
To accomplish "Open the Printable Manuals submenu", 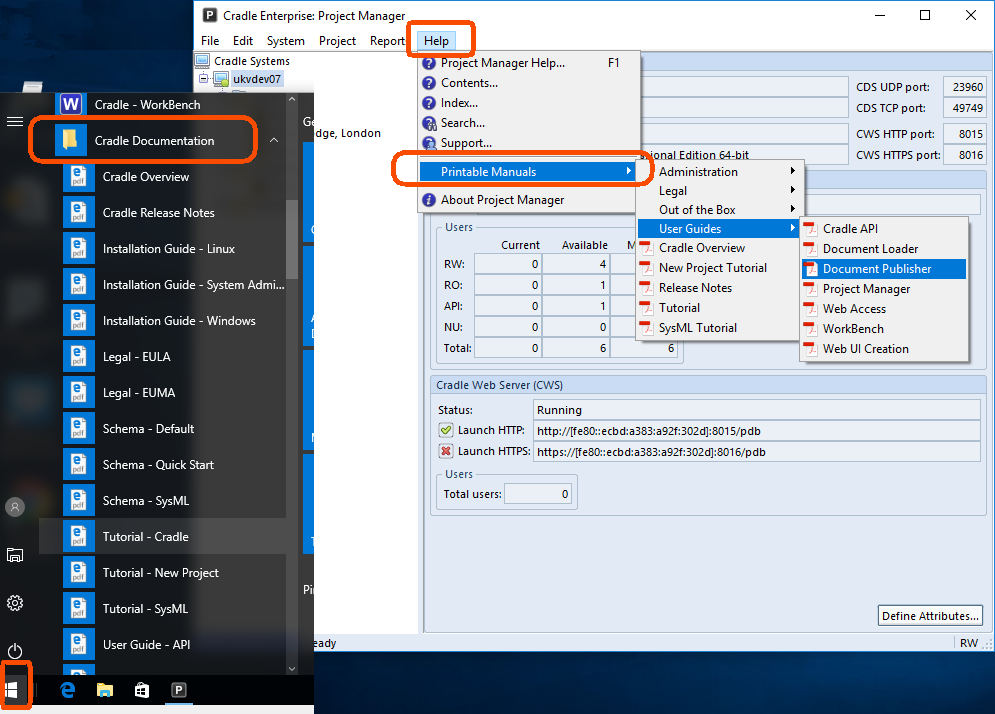I will pyautogui.click(x=528, y=171).
